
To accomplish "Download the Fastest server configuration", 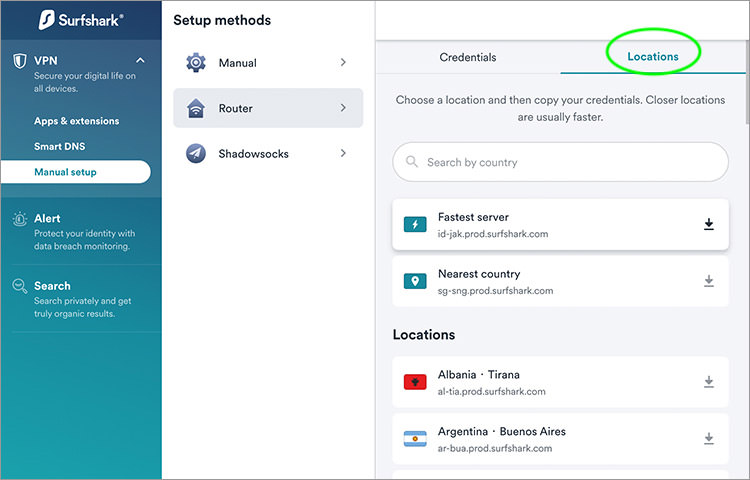I will click(x=709, y=224).
